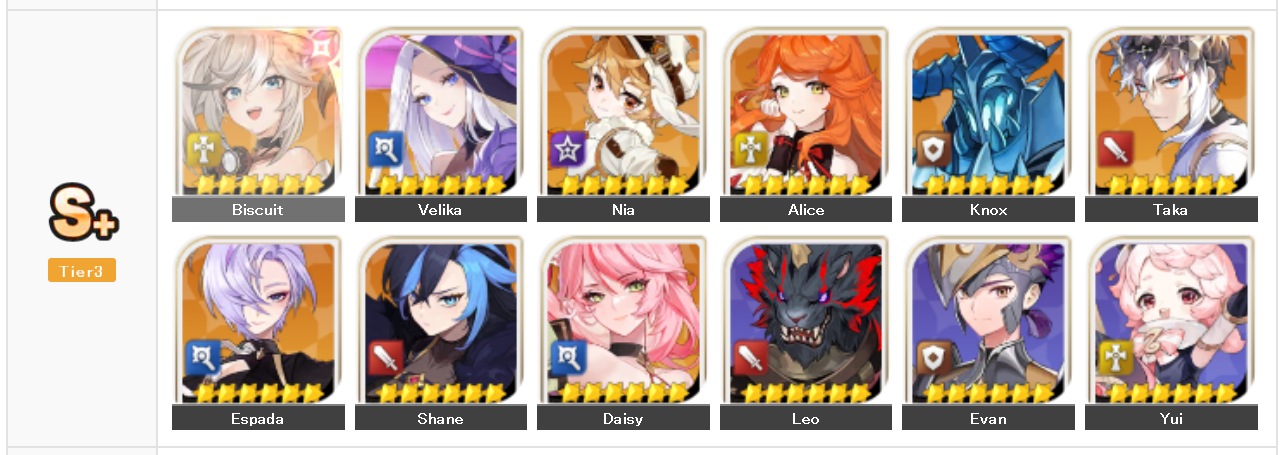Open the Yui name label
This screenshot has height=455, width=1282.
(x=1171, y=418)
